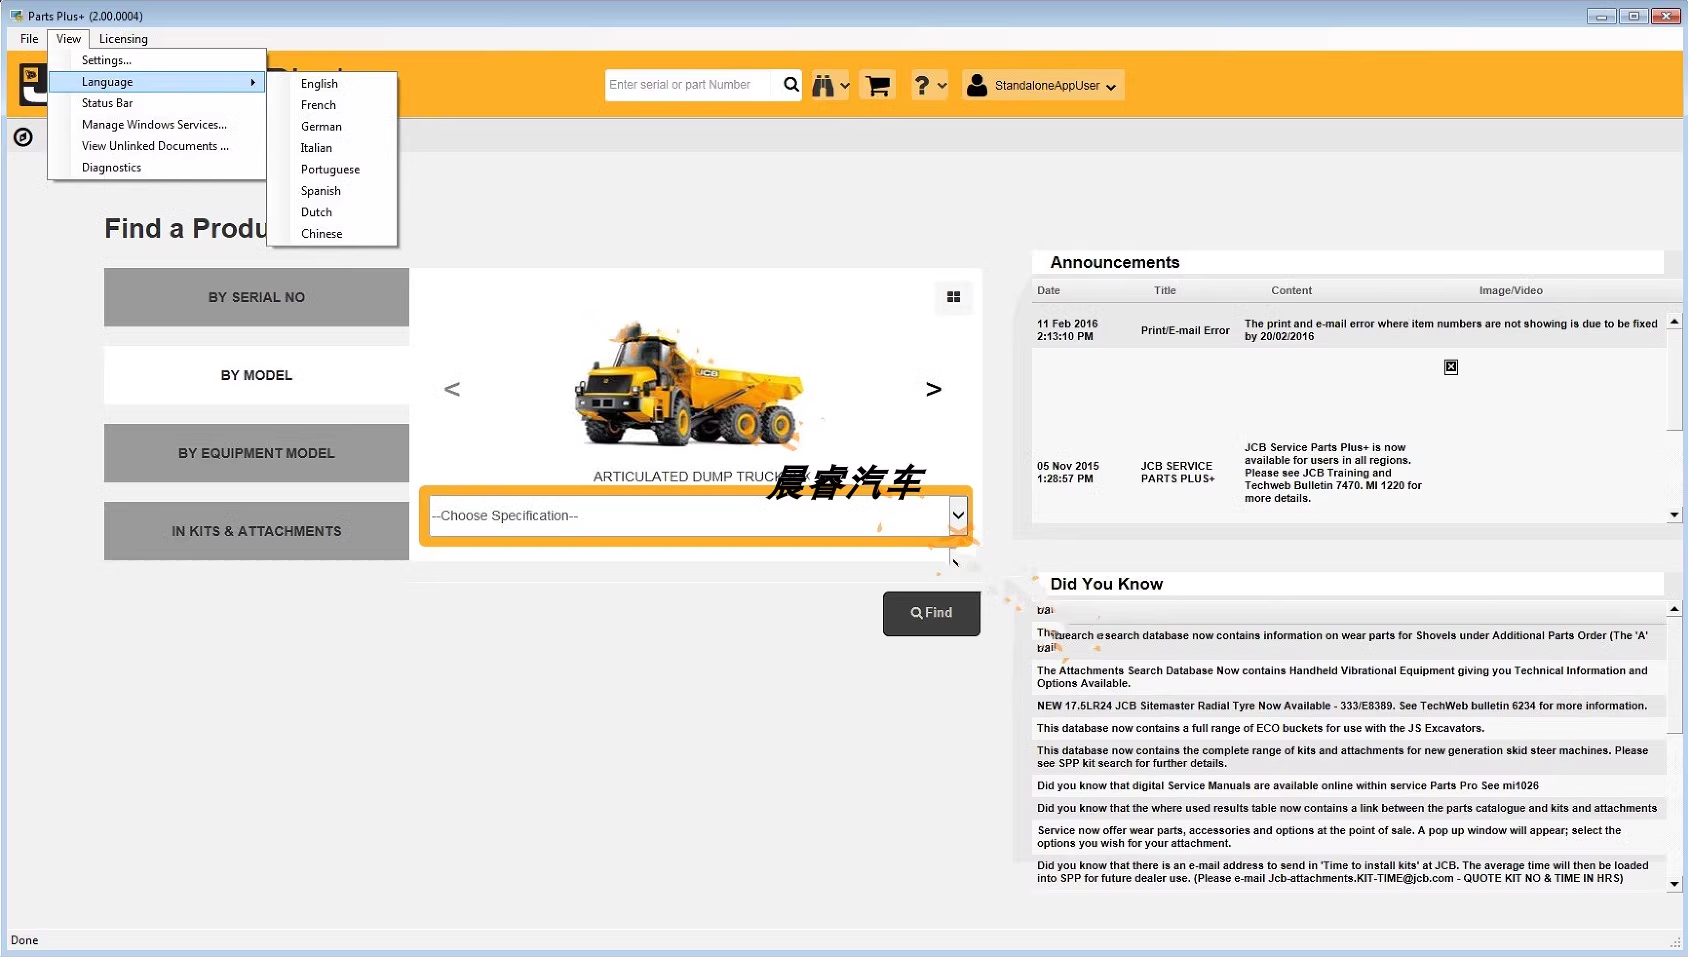Click the View menu
Screen dimensions: 1688x957
tap(69, 39)
